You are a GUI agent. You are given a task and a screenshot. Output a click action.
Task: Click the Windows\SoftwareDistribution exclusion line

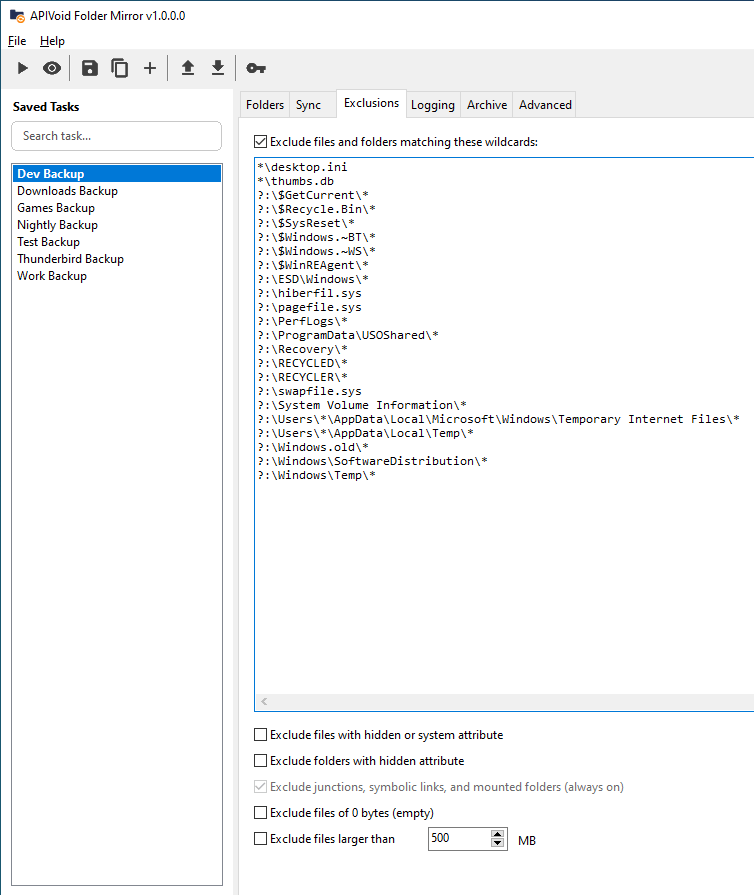[x=372, y=461]
